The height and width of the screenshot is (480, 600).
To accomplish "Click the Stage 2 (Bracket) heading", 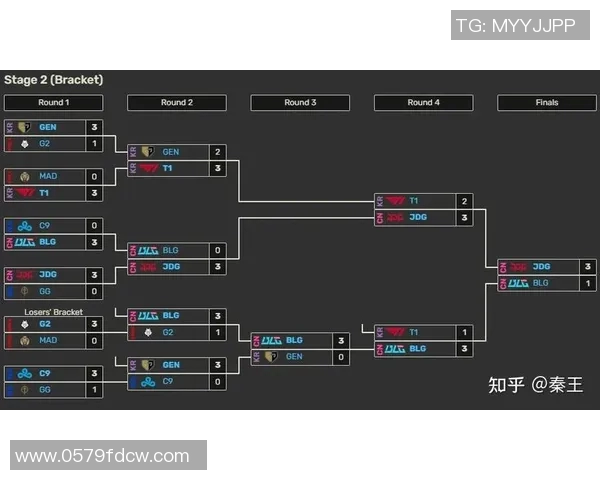I will (54, 80).
